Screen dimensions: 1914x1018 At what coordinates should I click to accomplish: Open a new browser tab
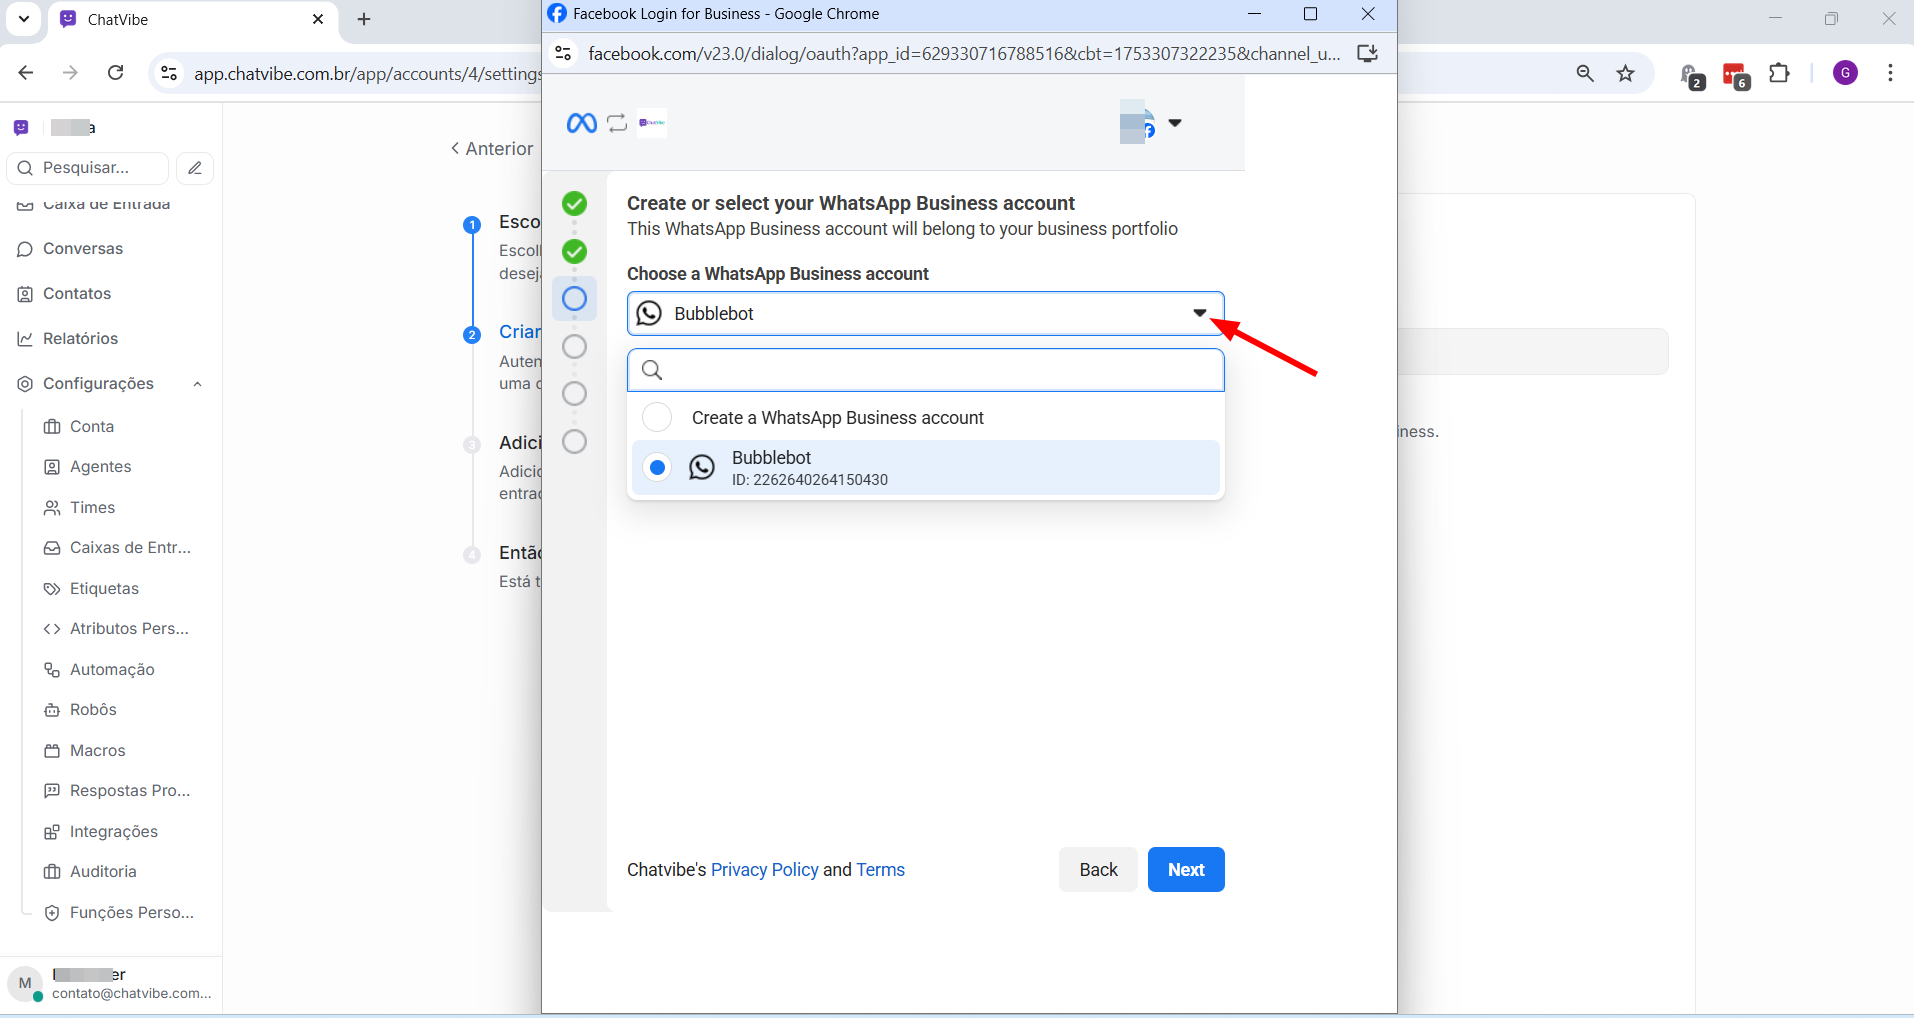(x=364, y=19)
